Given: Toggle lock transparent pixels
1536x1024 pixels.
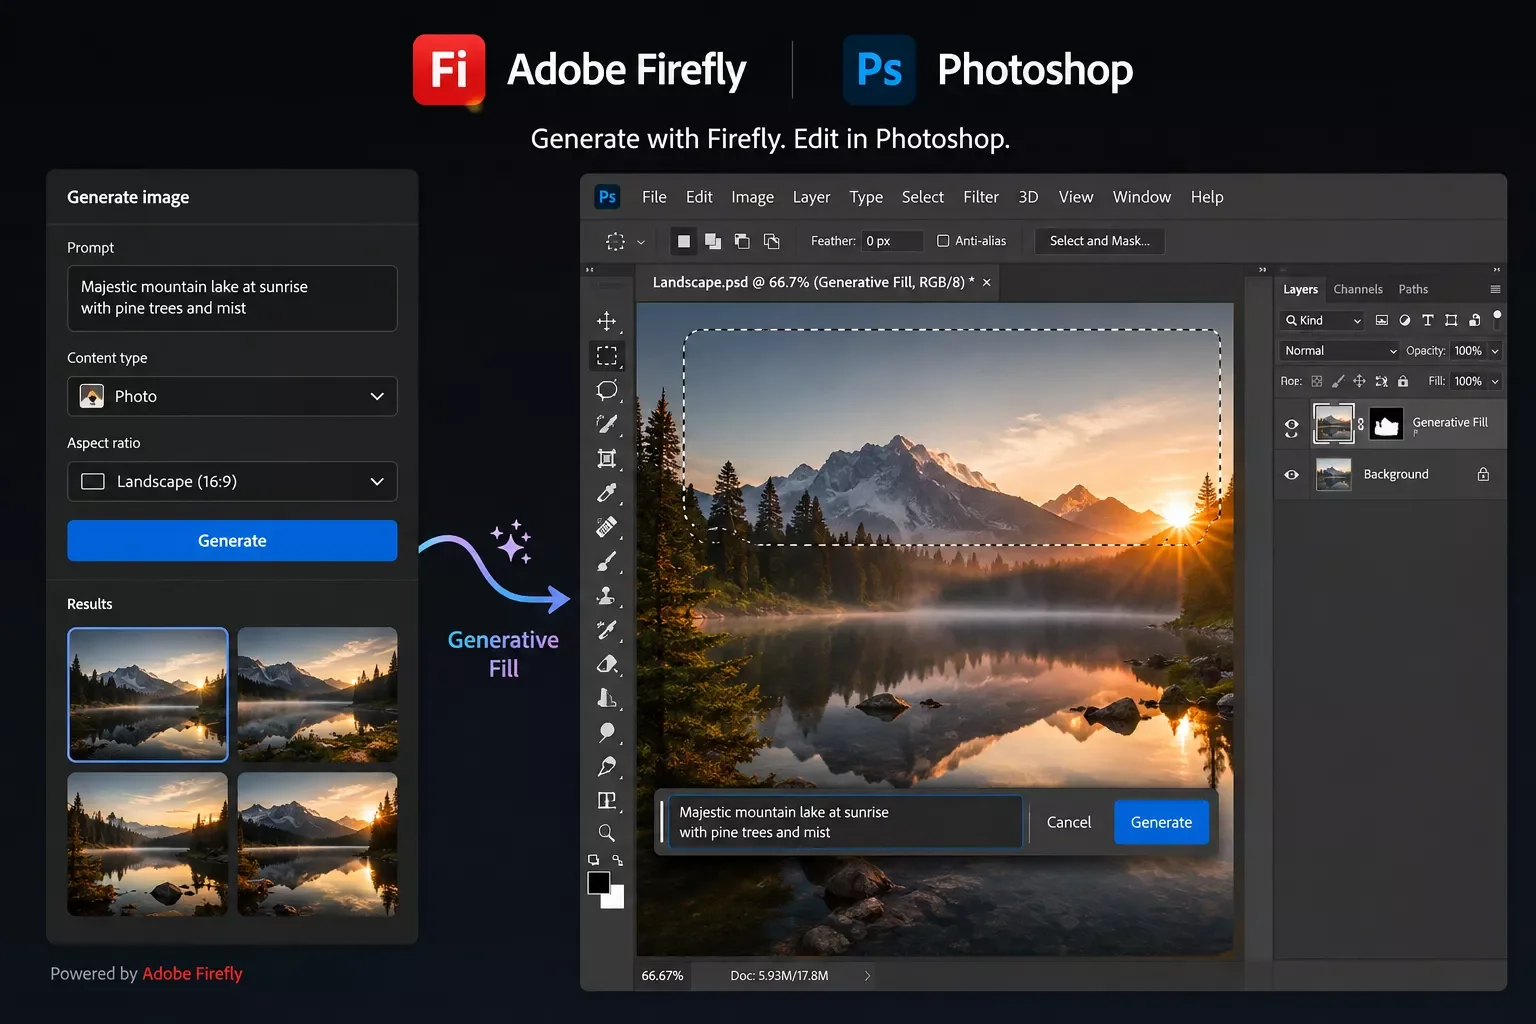Looking at the screenshot, I should tap(1317, 381).
